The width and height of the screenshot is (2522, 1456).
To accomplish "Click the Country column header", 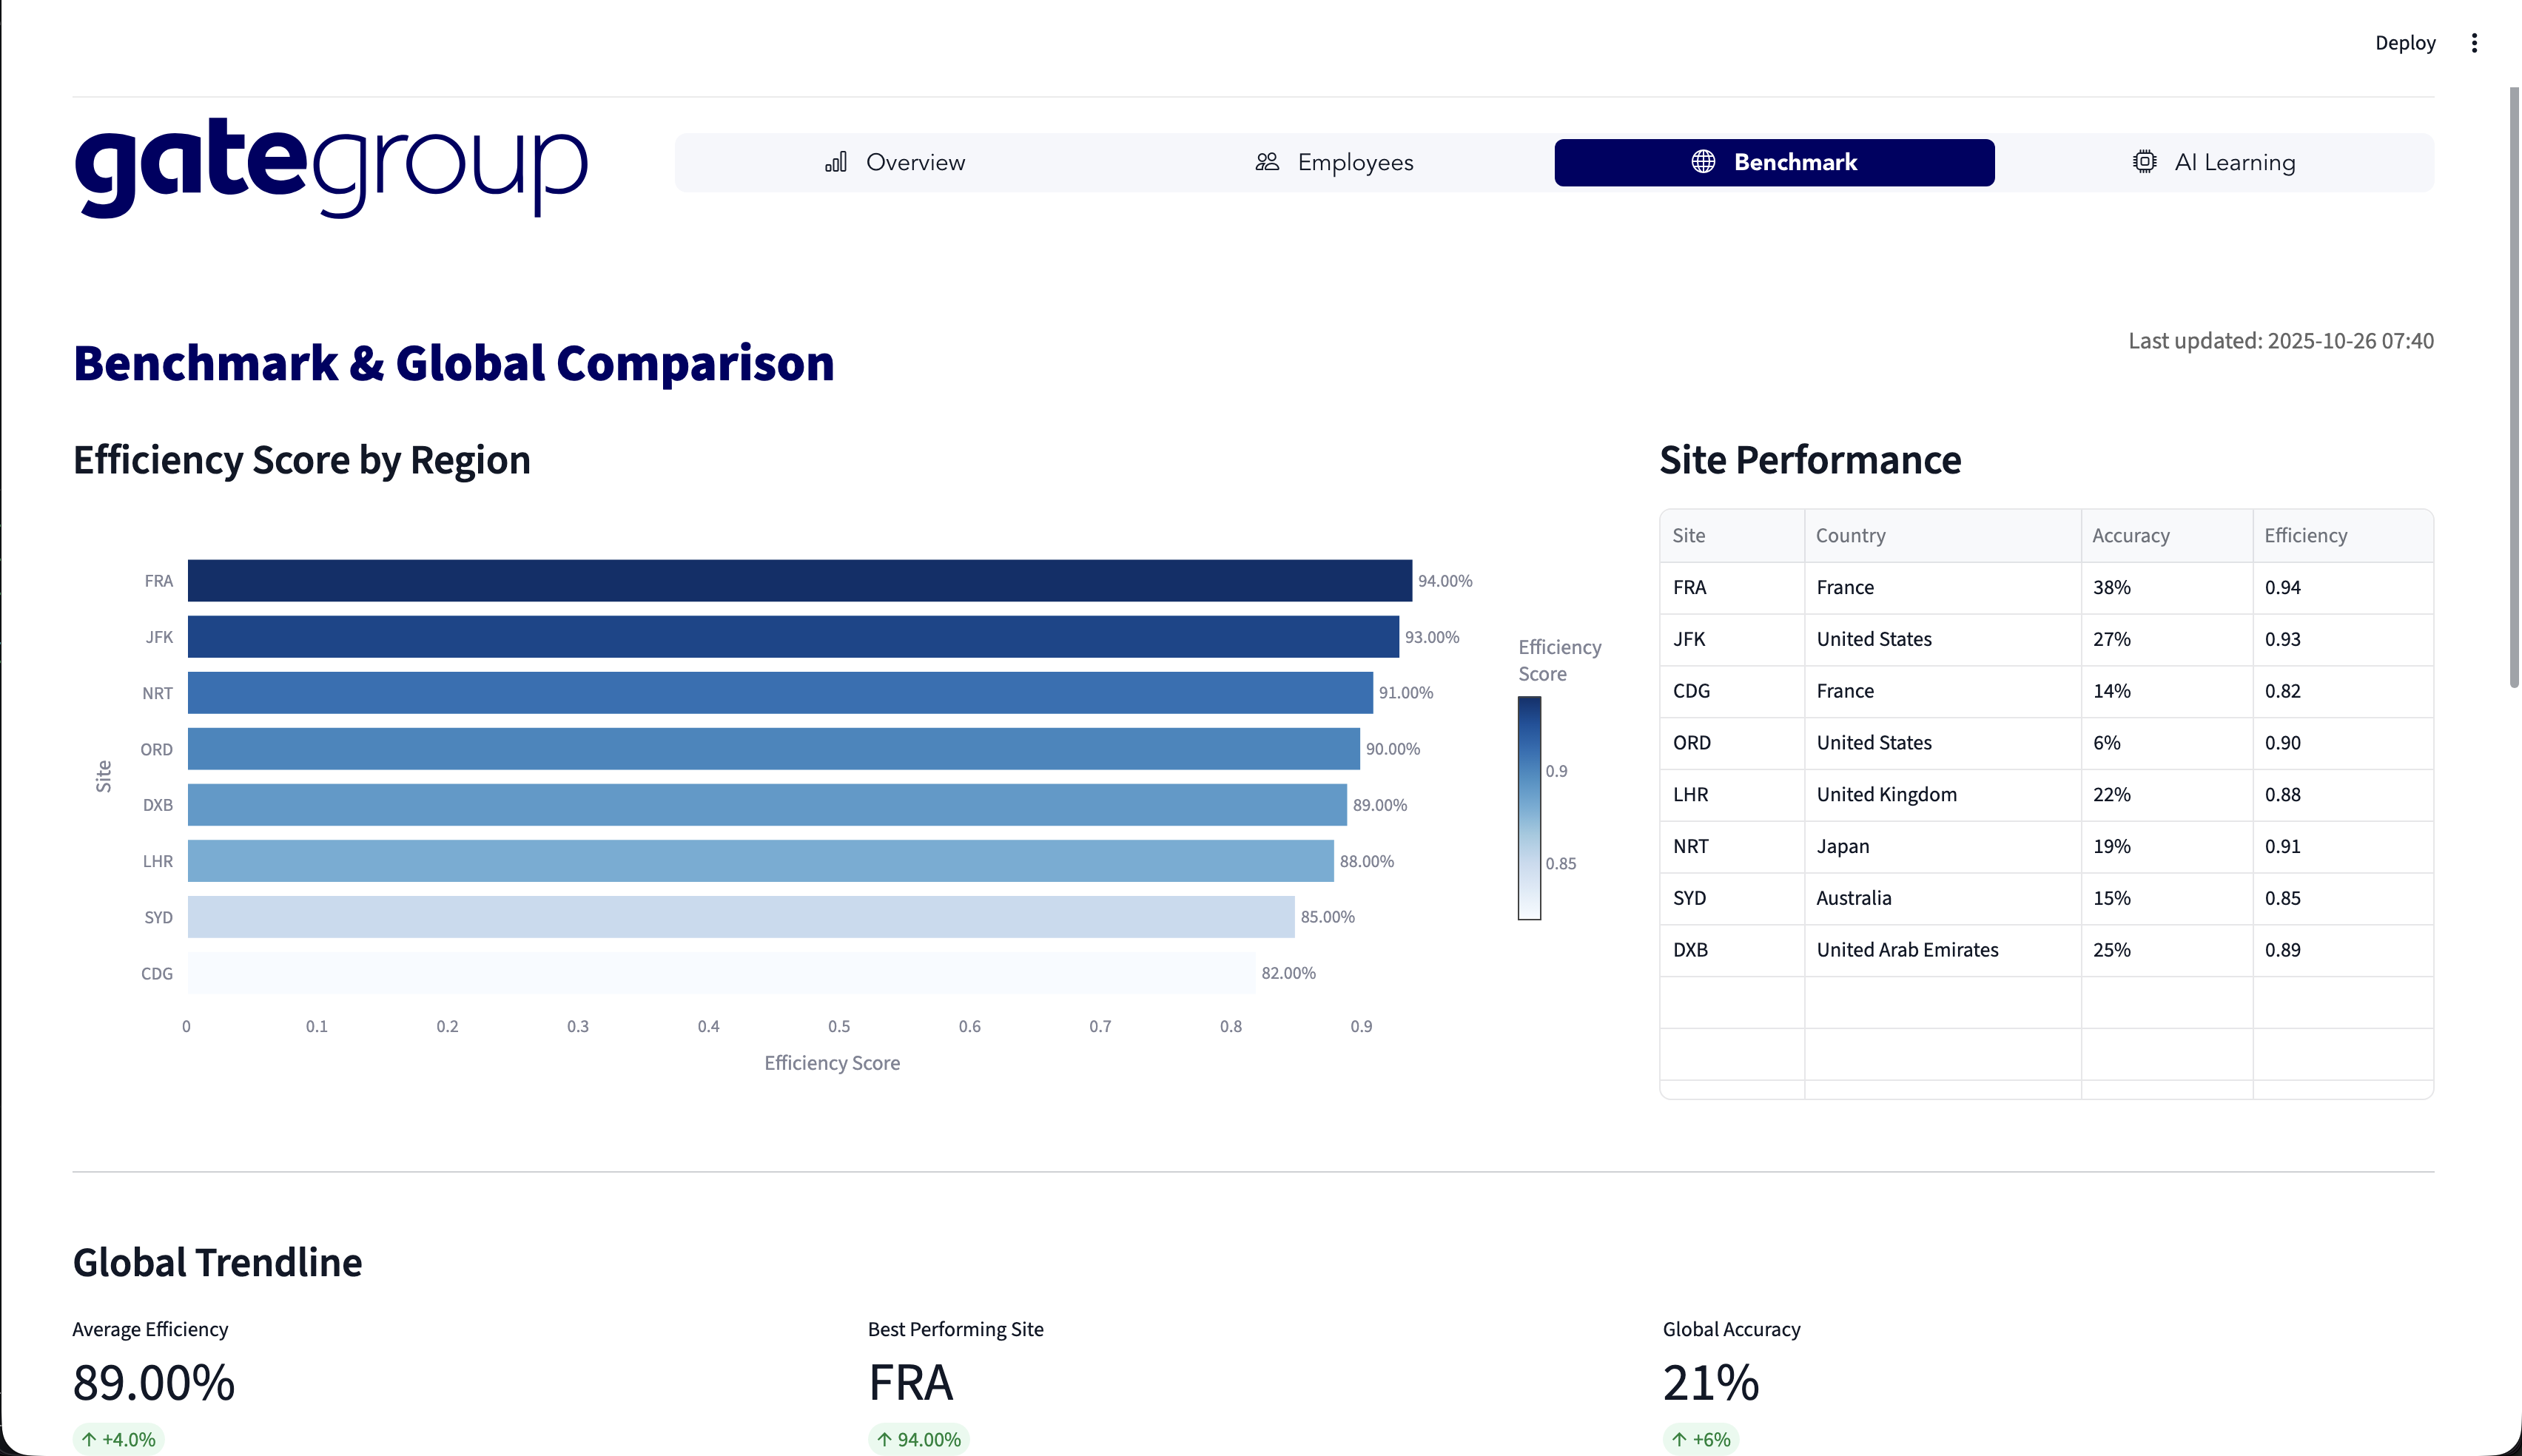I will click(x=1850, y=535).
